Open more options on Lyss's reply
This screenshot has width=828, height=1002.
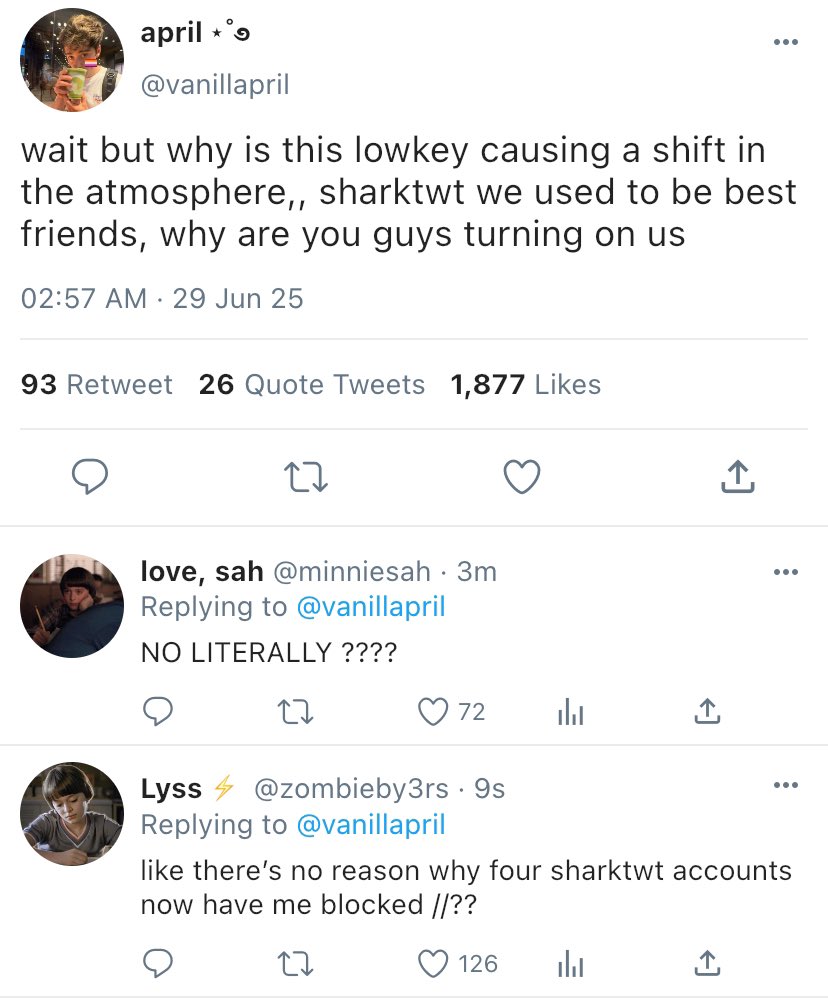(x=786, y=785)
